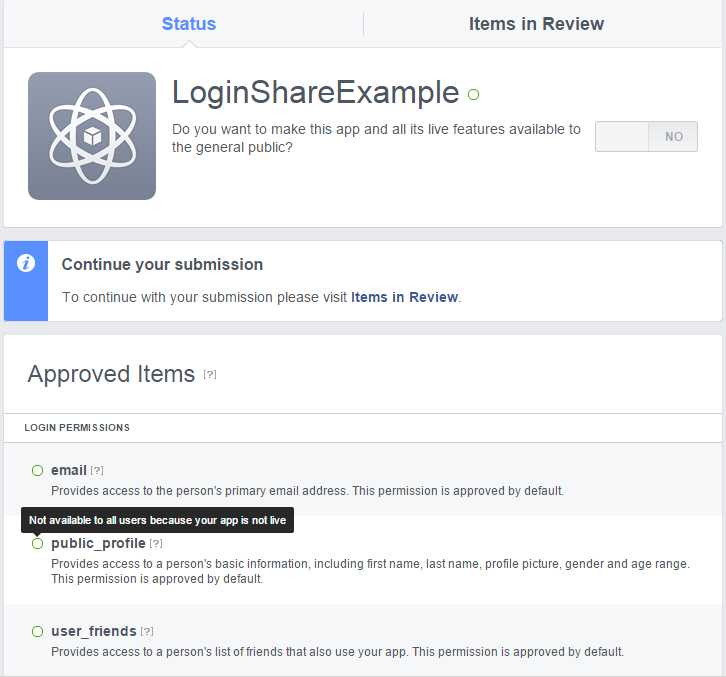This screenshot has height=677, width=726.
Task: Click the NO label on the live toggle
Action: [674, 137]
